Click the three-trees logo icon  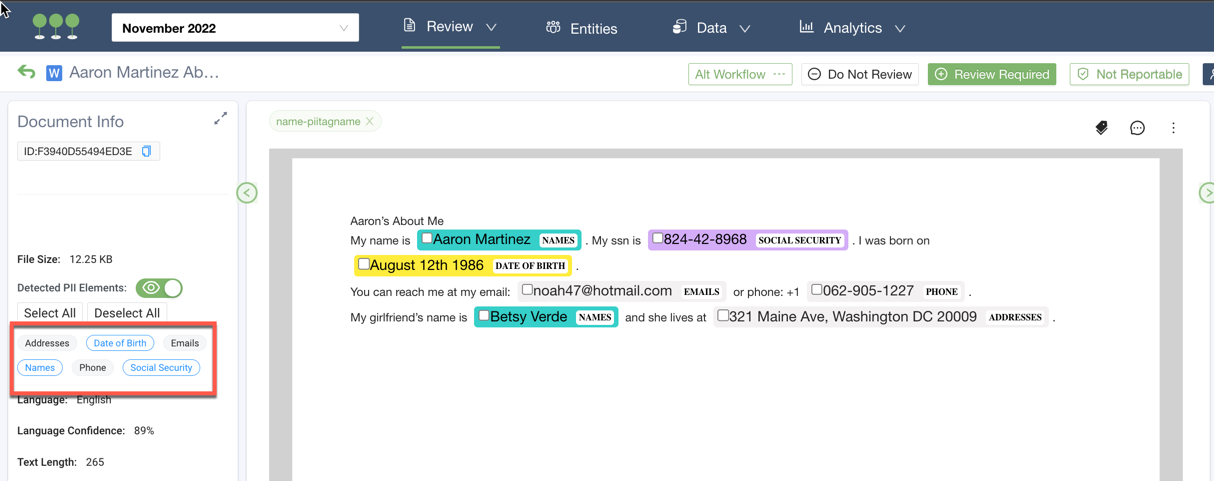[56, 27]
